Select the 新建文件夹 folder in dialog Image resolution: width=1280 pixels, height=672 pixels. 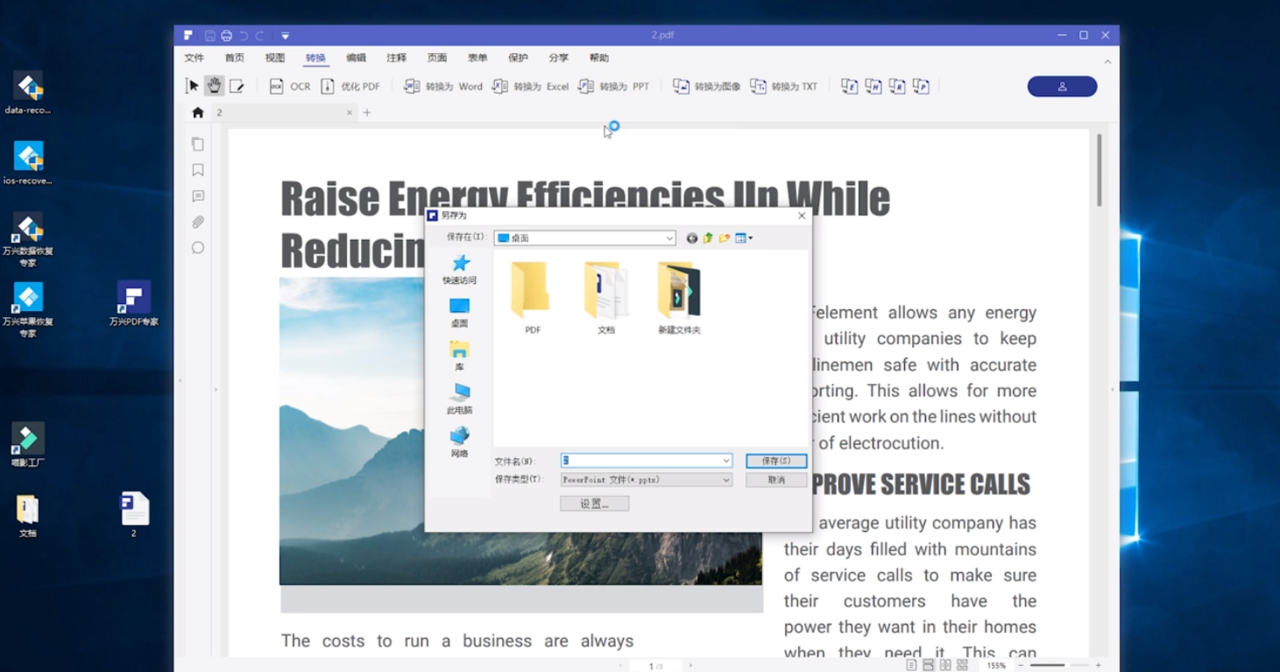(x=679, y=298)
